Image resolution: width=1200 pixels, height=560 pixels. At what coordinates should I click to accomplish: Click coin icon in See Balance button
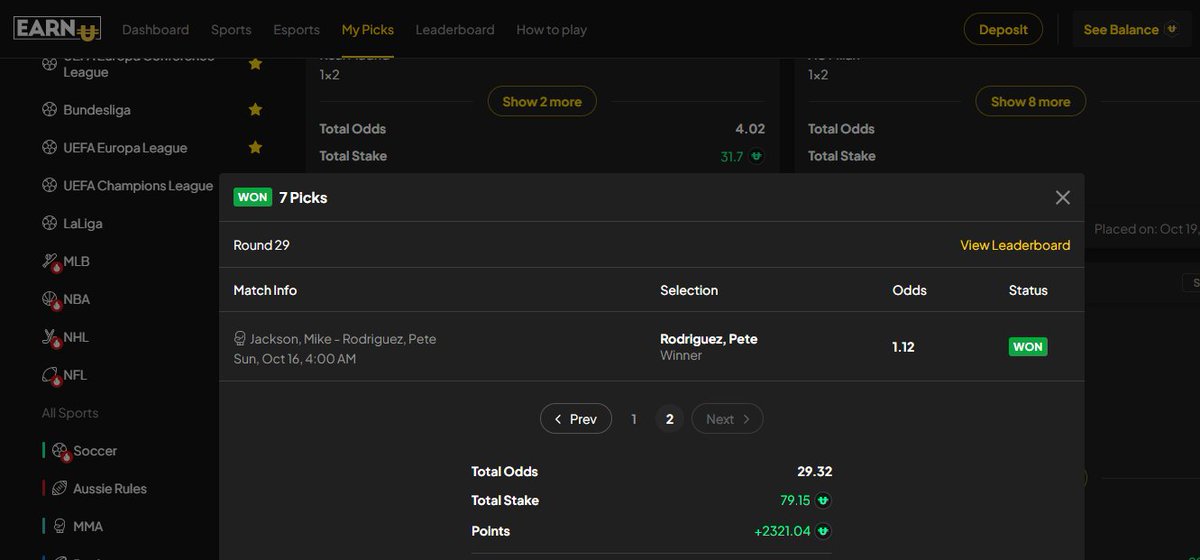click(x=1170, y=29)
